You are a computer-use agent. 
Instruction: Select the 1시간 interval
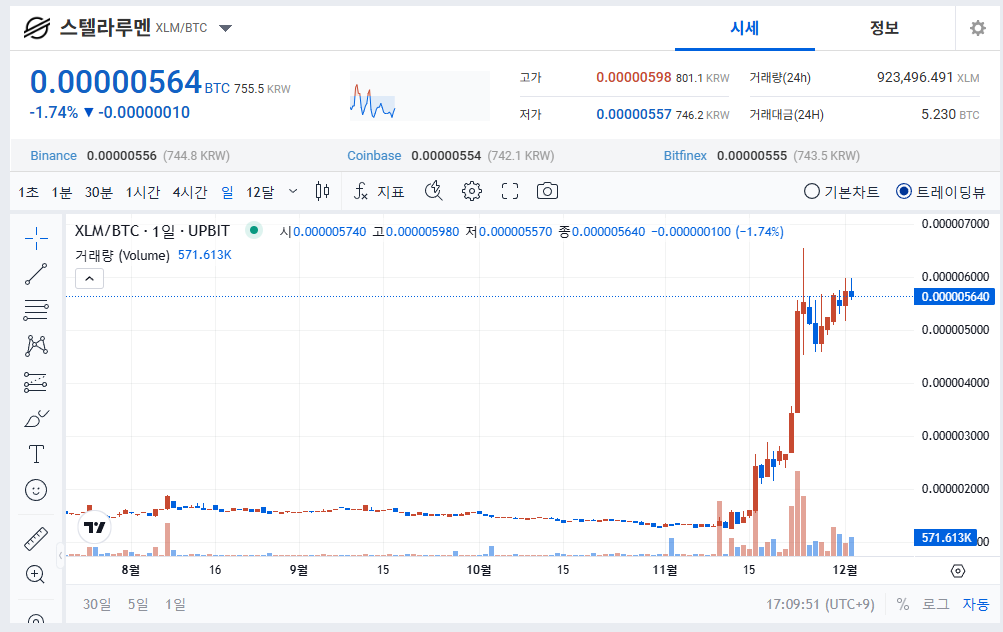point(143,192)
